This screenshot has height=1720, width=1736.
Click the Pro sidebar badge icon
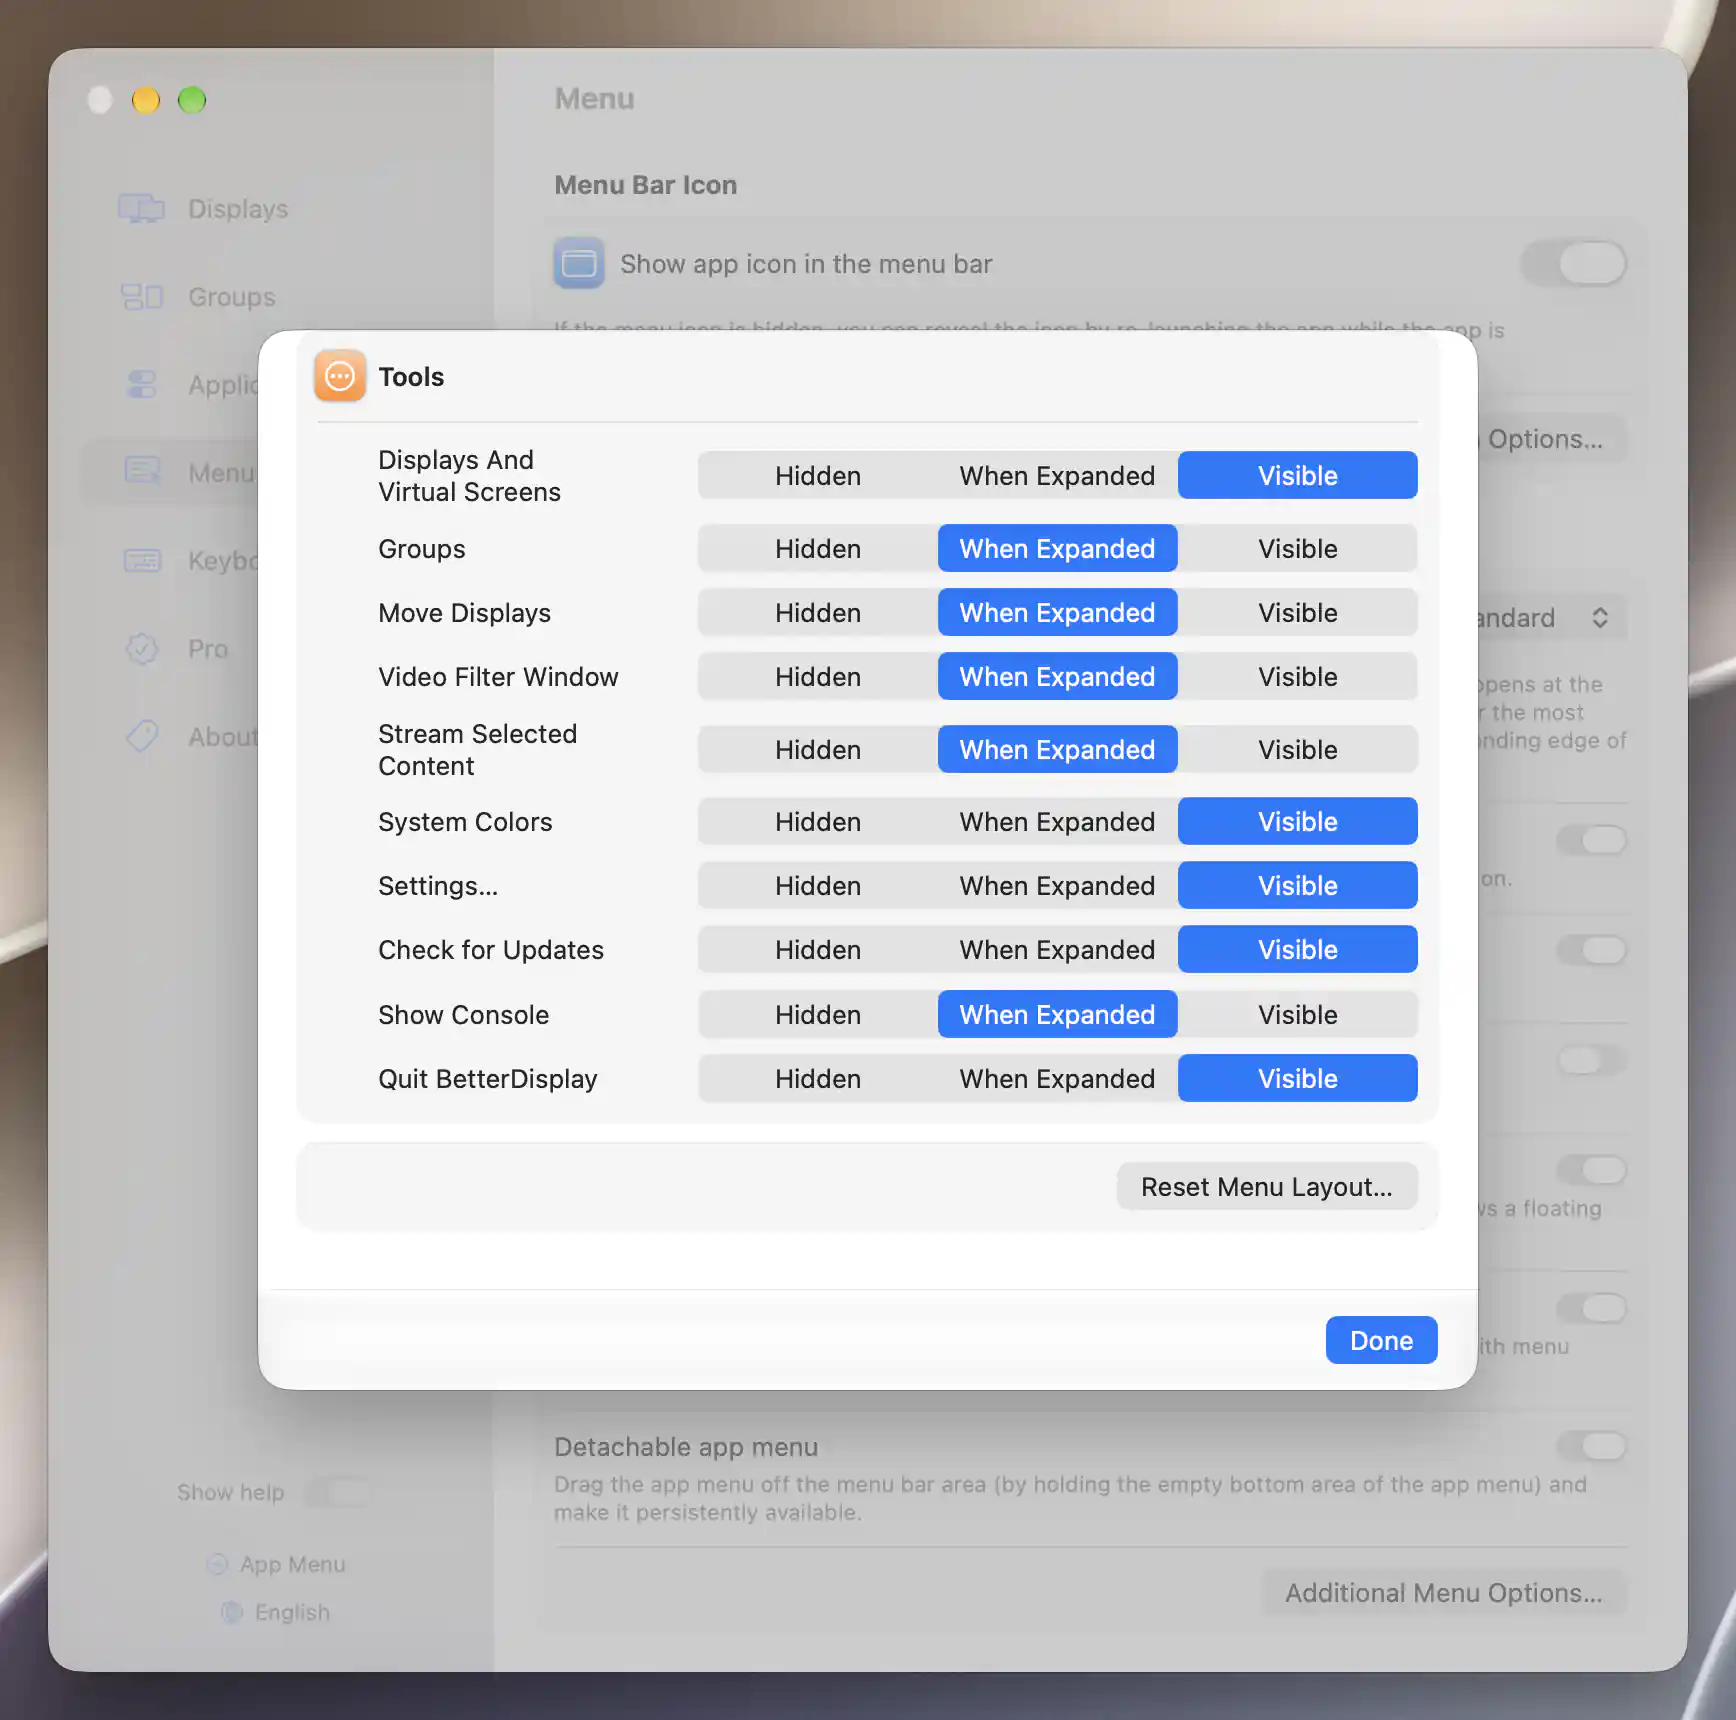[x=141, y=648]
